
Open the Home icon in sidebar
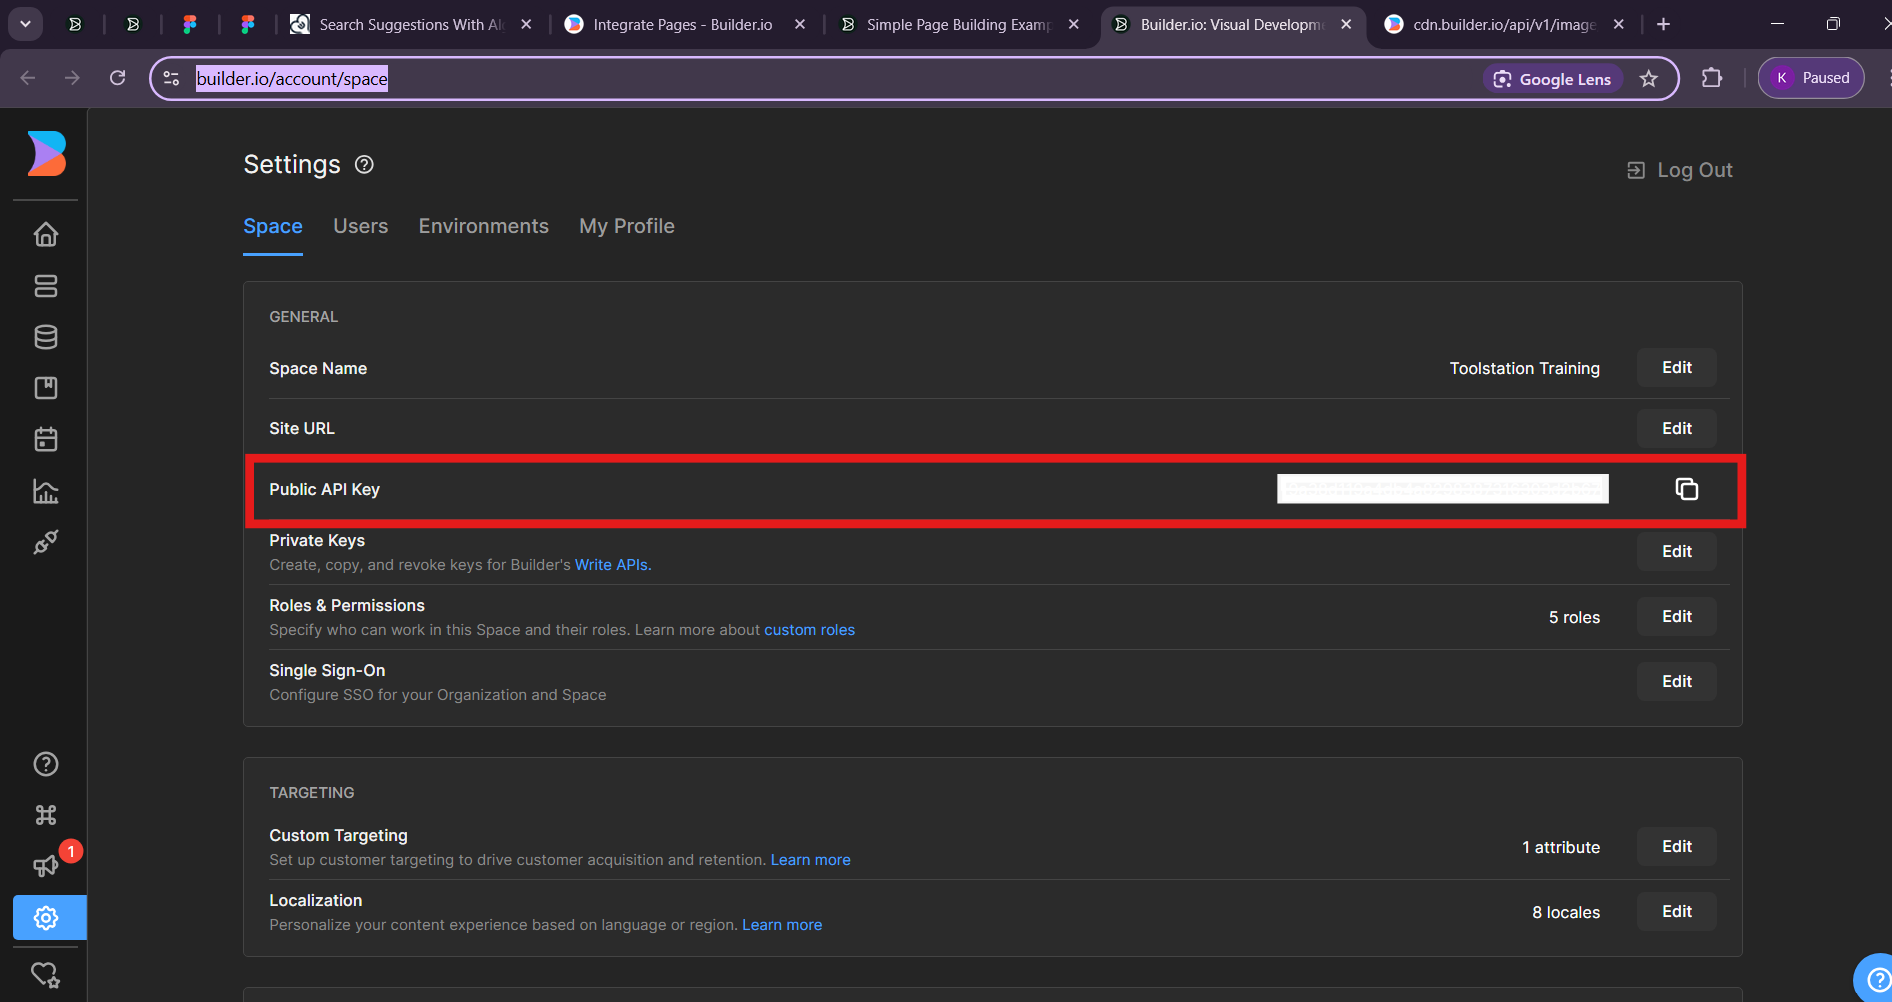[x=46, y=235]
